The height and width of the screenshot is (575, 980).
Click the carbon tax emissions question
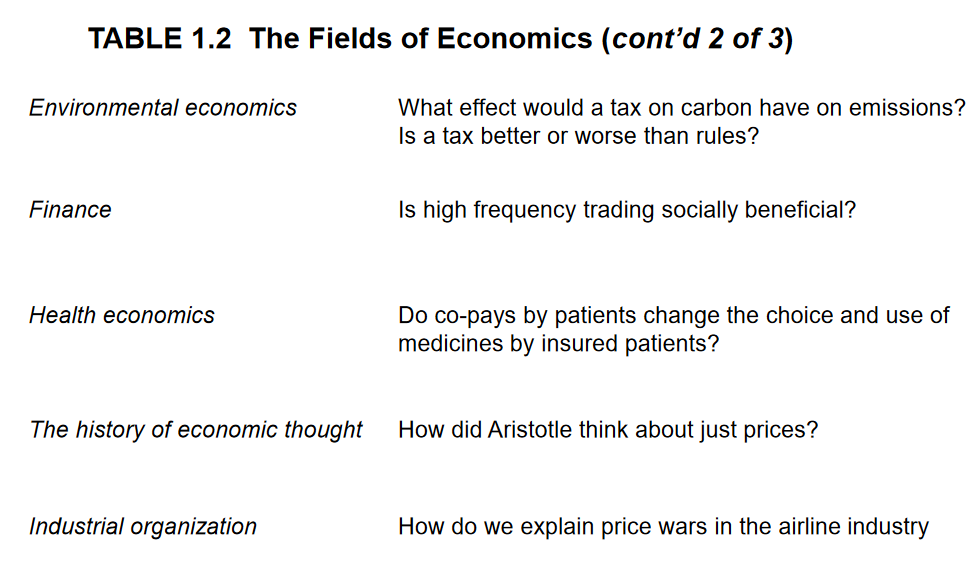tap(682, 108)
